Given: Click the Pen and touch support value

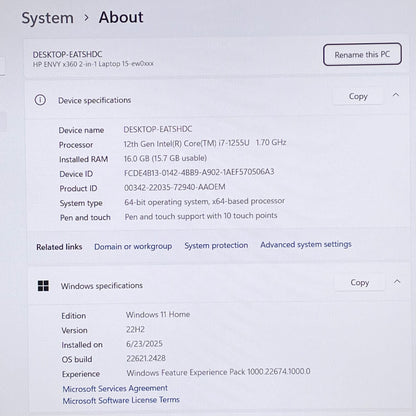Looking at the screenshot, I should tap(201, 216).
